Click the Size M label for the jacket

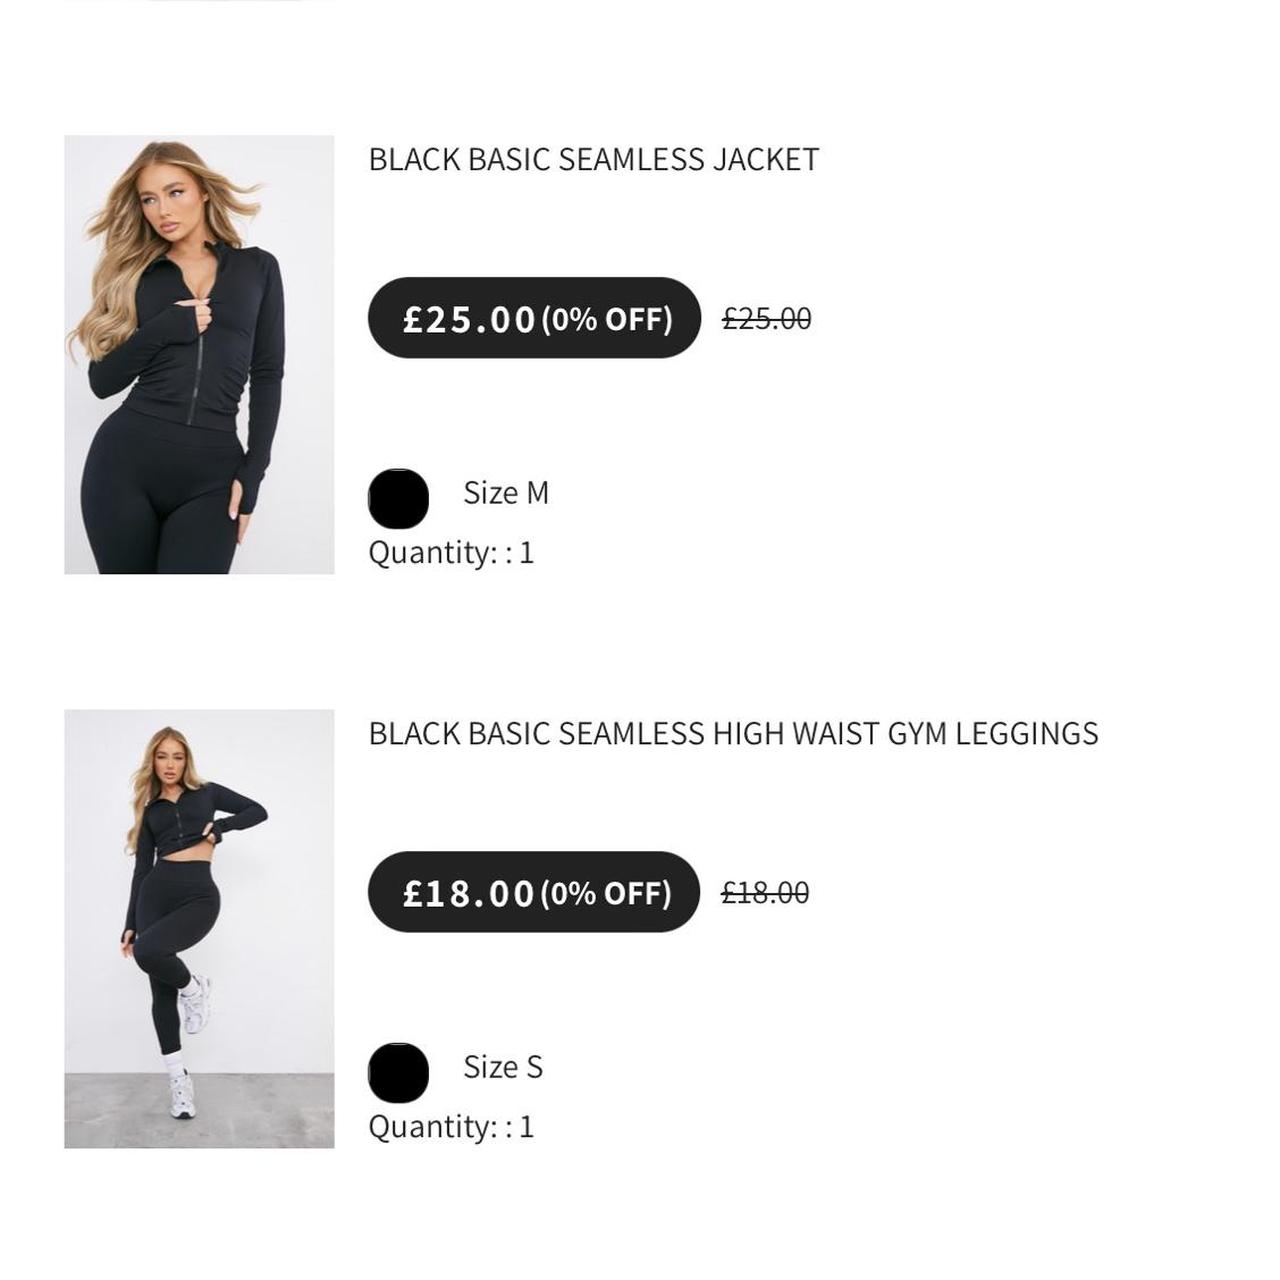pyautogui.click(x=506, y=493)
